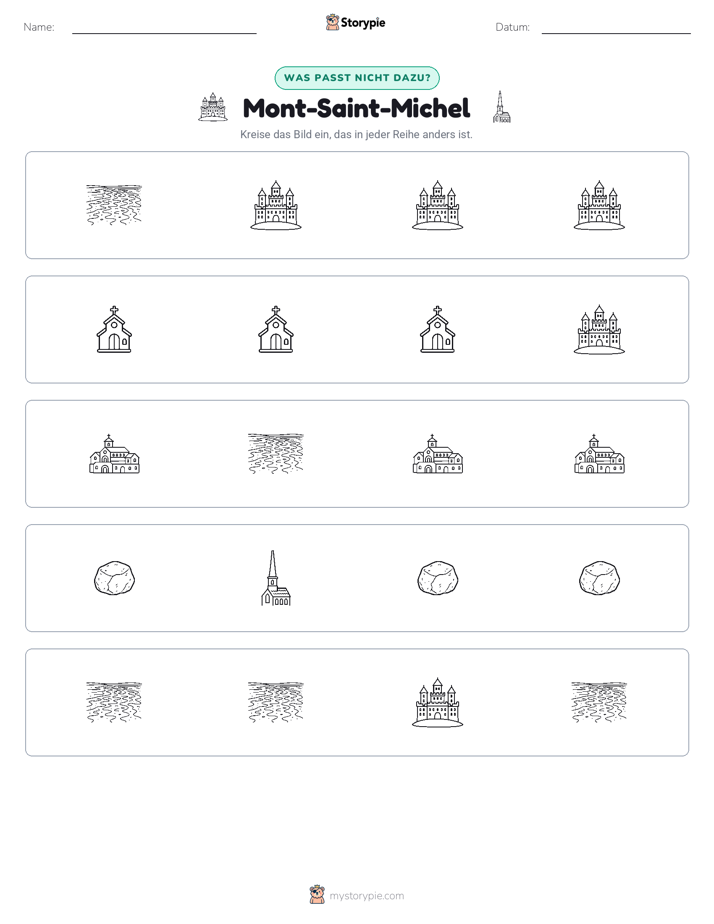Click the Storypie logo at top

coord(355,22)
